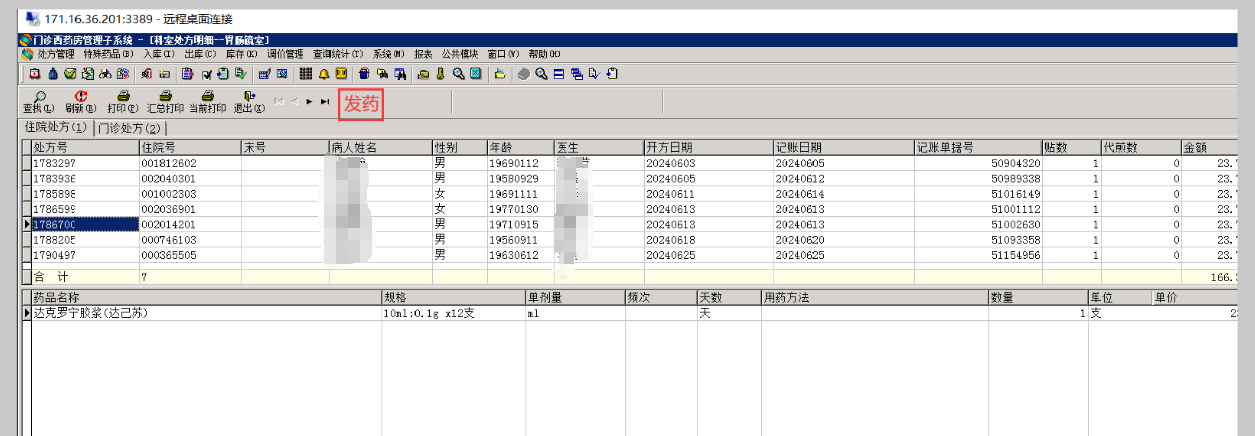Click the black grid toolbar icon
The width and height of the screenshot is (1255, 436).
[305, 74]
